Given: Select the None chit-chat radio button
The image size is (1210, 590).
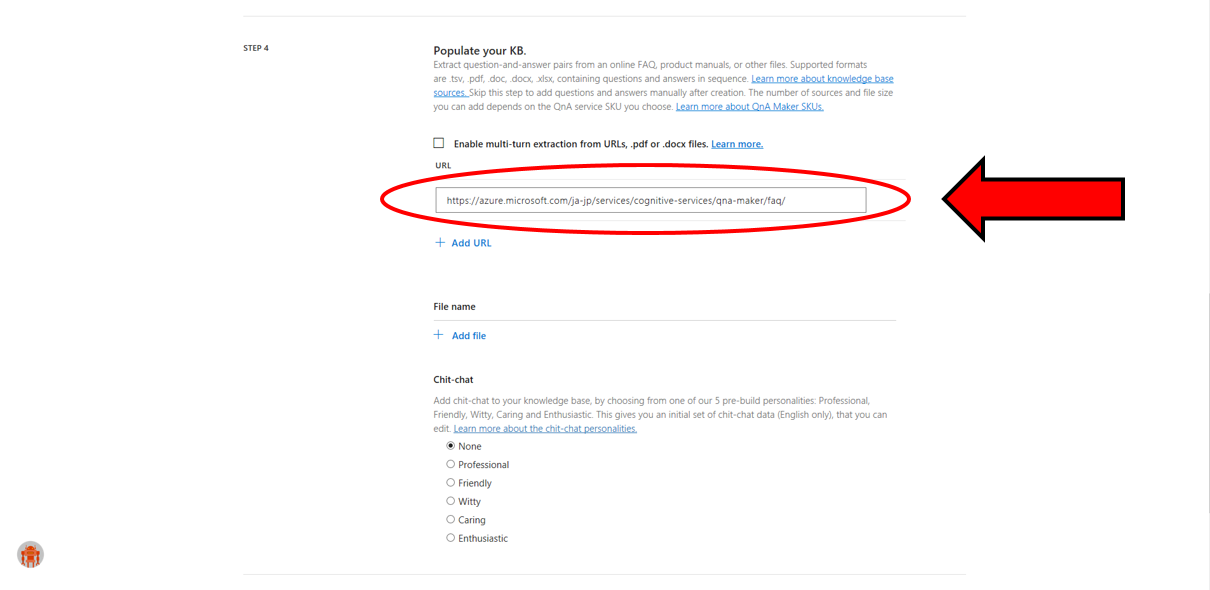Looking at the screenshot, I should point(450,446).
